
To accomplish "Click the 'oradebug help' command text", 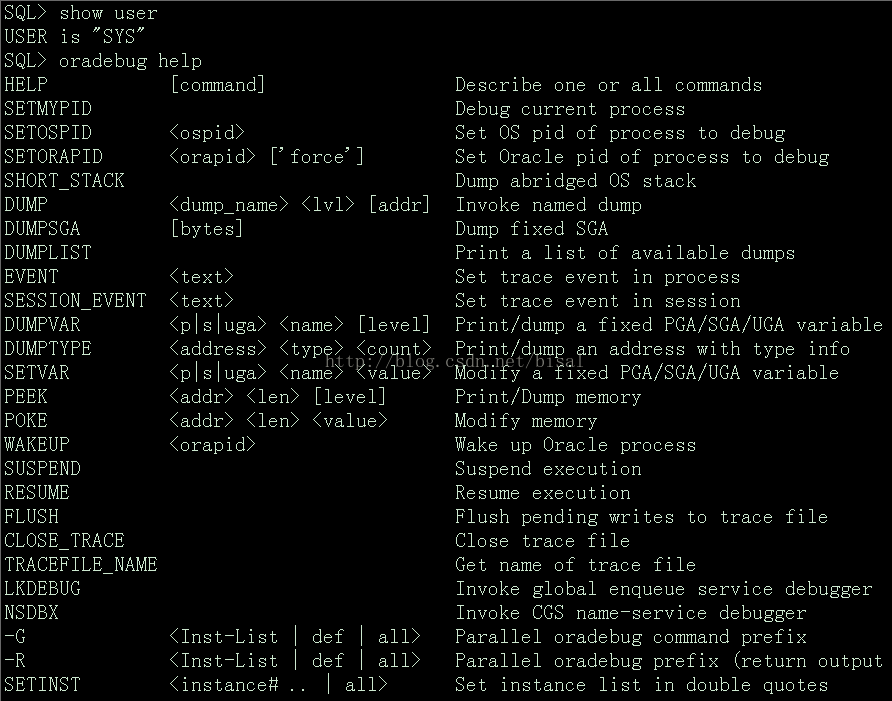I will [x=130, y=61].
